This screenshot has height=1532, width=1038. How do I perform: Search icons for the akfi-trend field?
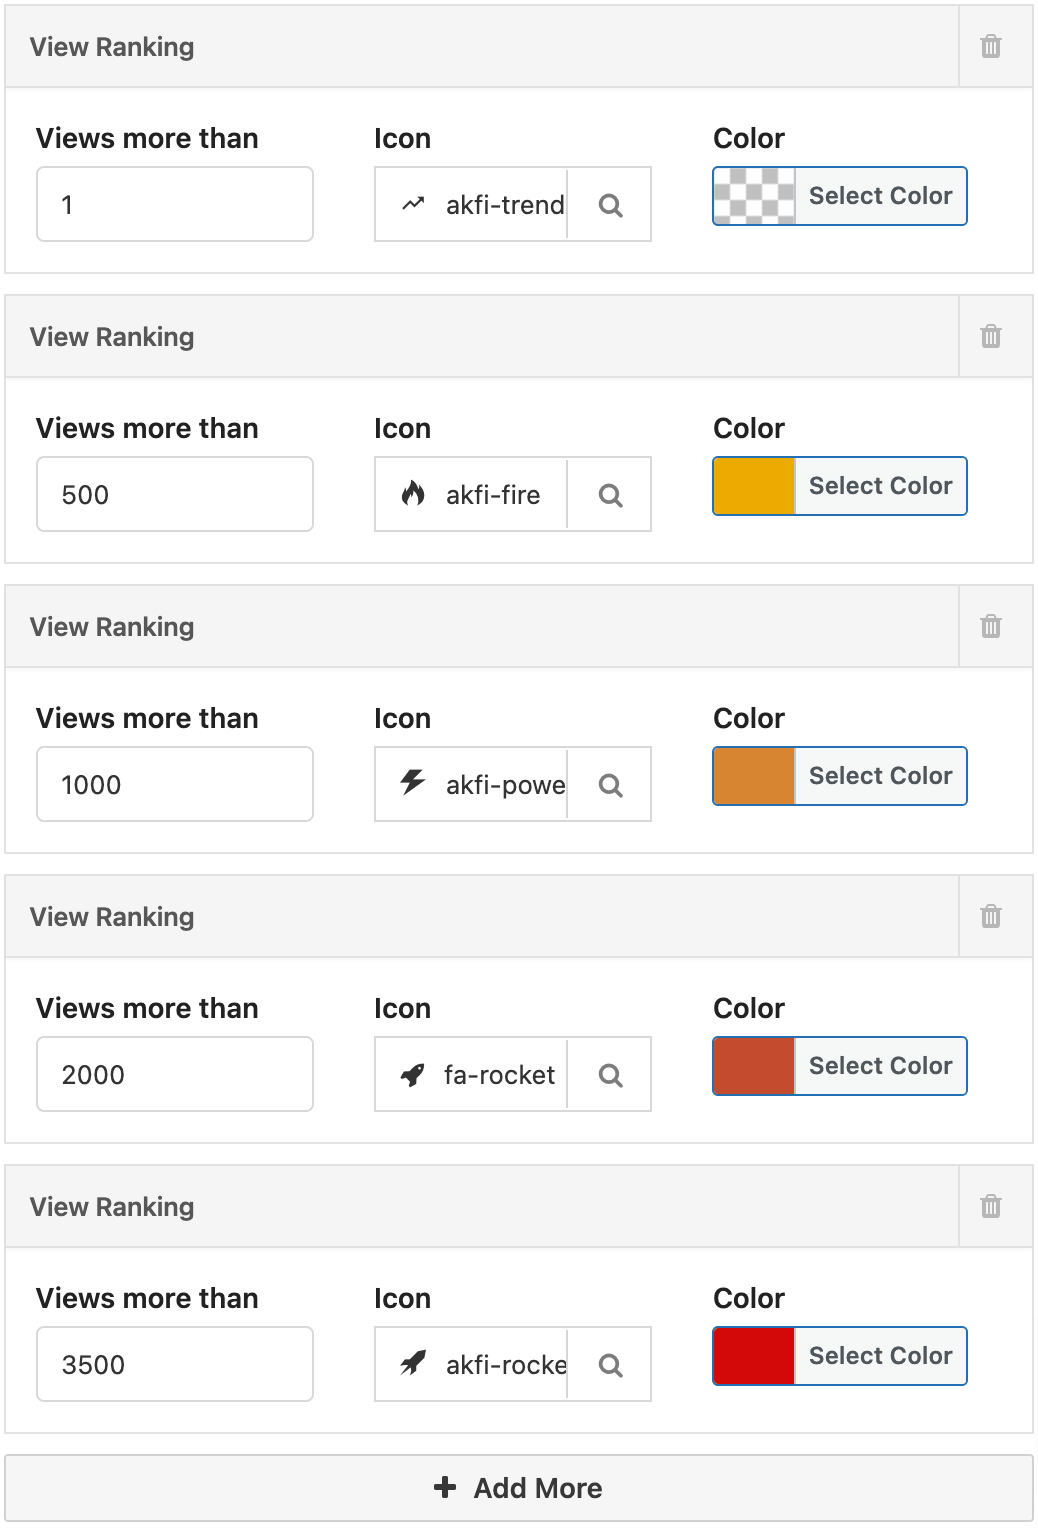pyautogui.click(x=610, y=205)
